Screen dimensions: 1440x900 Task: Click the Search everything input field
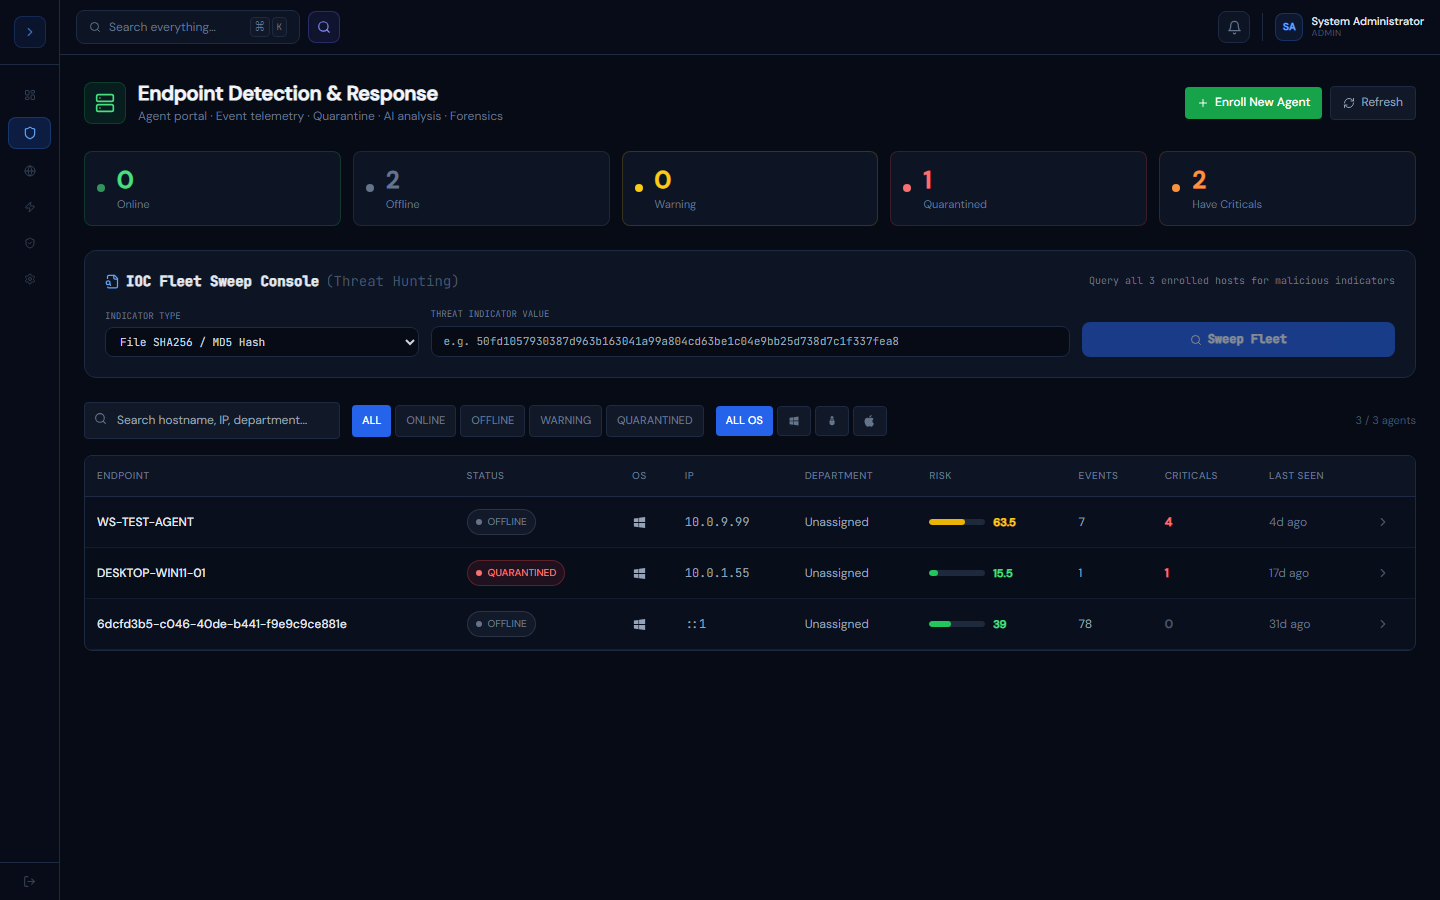[188, 27]
